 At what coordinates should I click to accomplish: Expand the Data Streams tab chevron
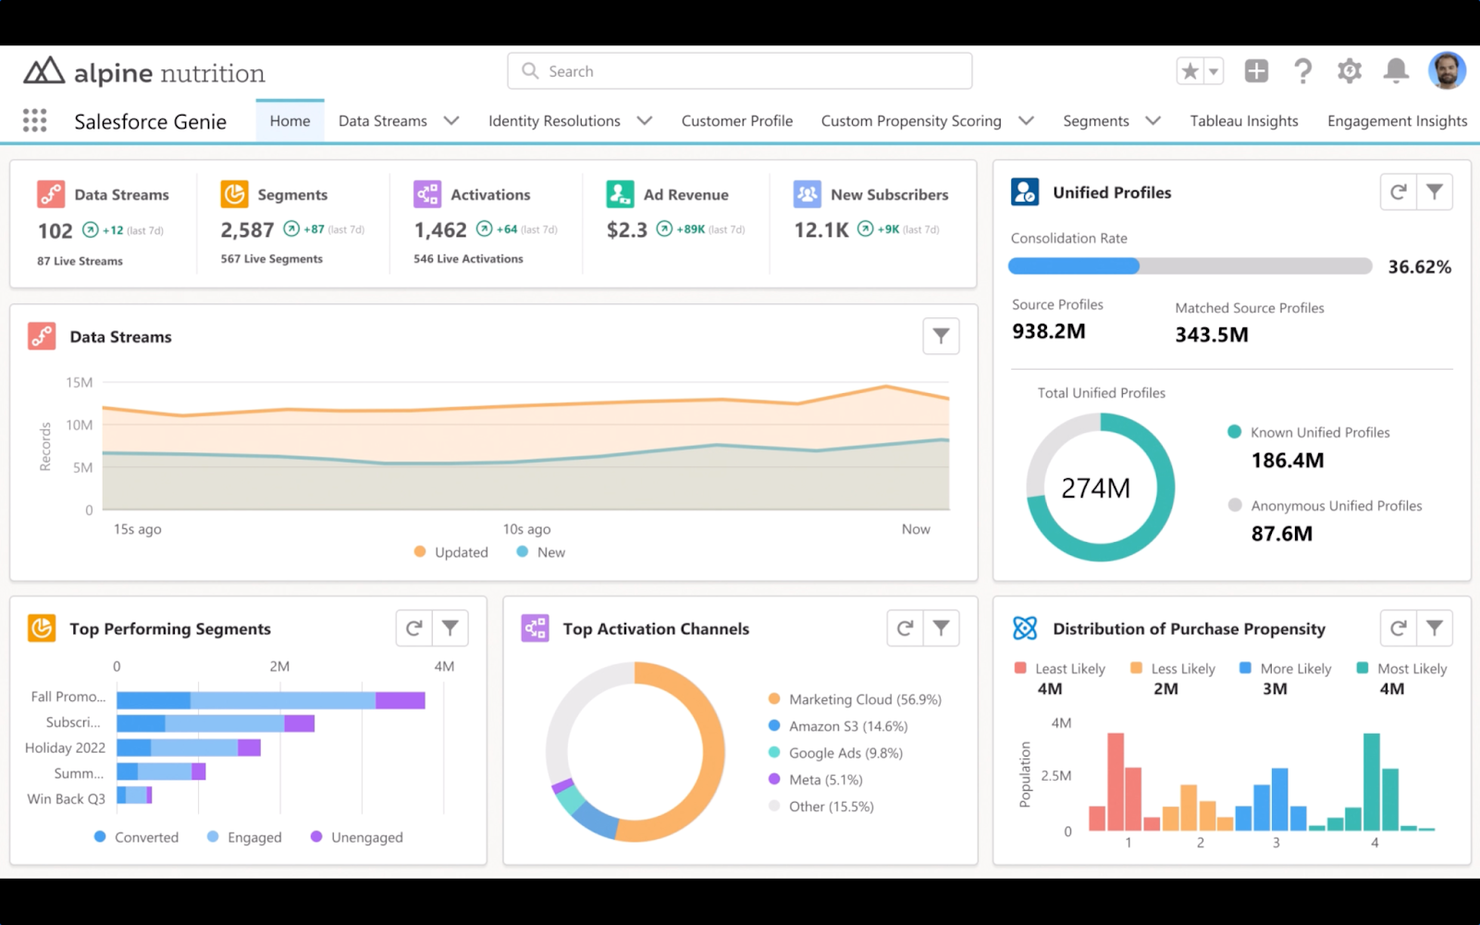451,121
